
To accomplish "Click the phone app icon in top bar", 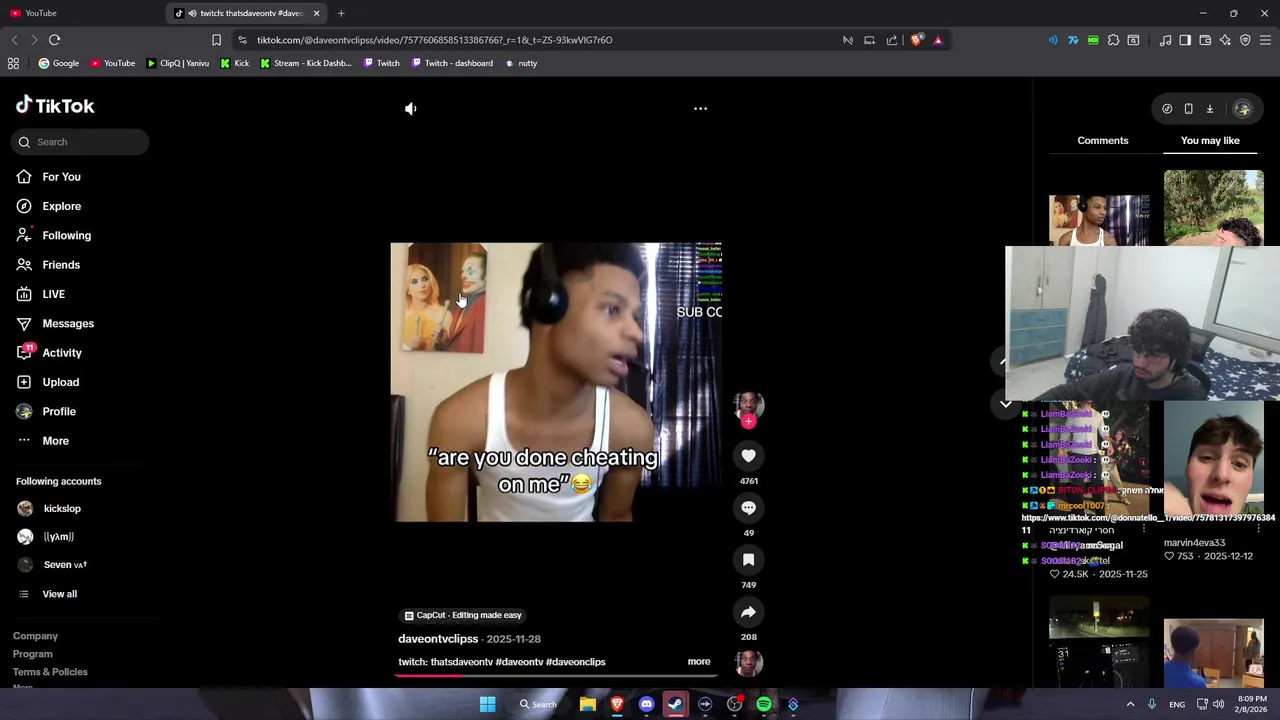I will (x=1188, y=109).
